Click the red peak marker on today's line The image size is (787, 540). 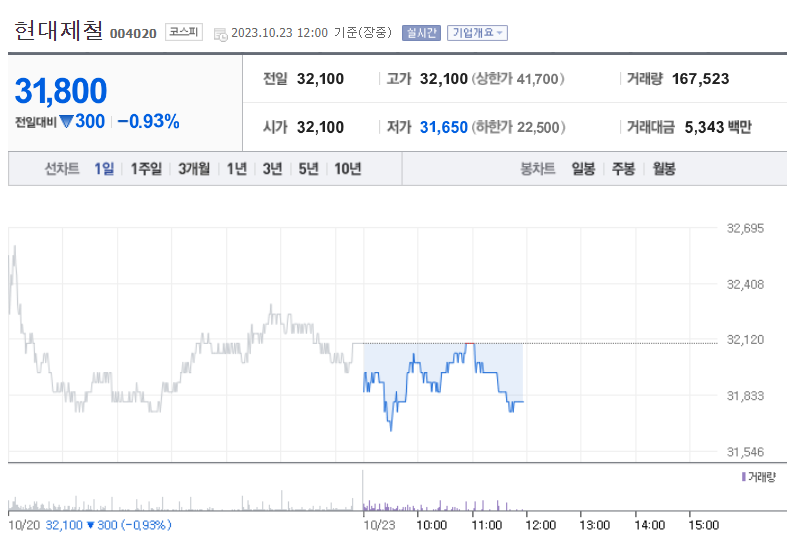(x=470, y=343)
